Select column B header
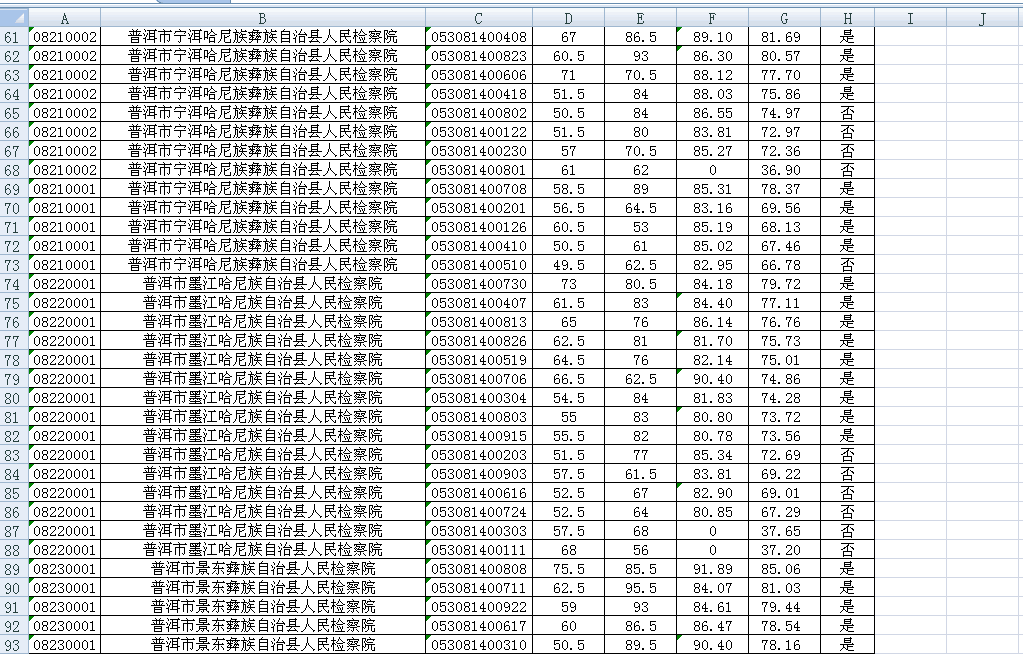This screenshot has width=1023, height=654. tap(262, 19)
